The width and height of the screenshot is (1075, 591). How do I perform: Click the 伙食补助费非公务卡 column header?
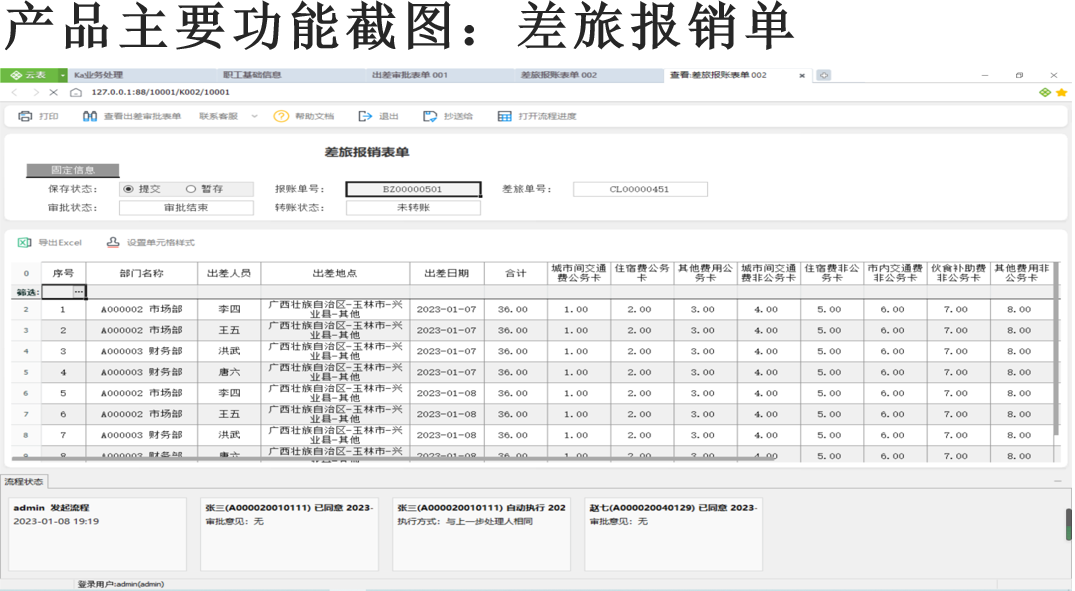(958, 274)
